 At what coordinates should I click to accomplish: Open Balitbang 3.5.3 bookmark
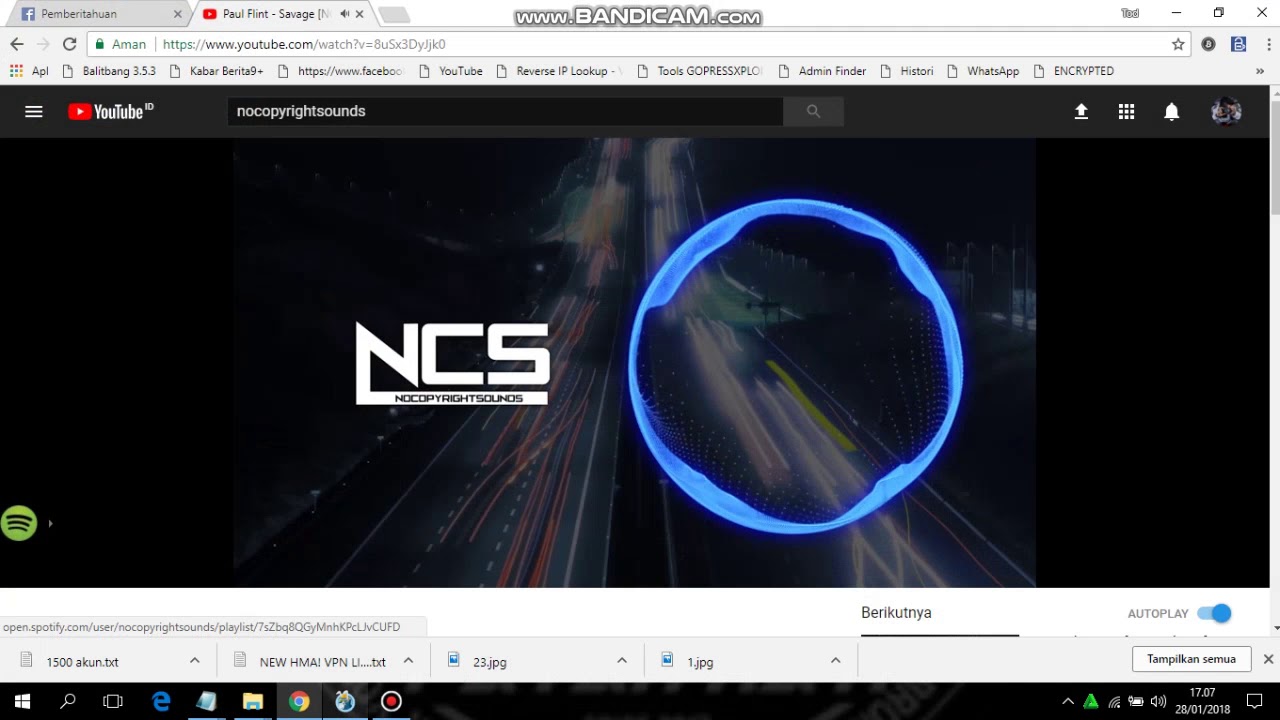(x=109, y=71)
